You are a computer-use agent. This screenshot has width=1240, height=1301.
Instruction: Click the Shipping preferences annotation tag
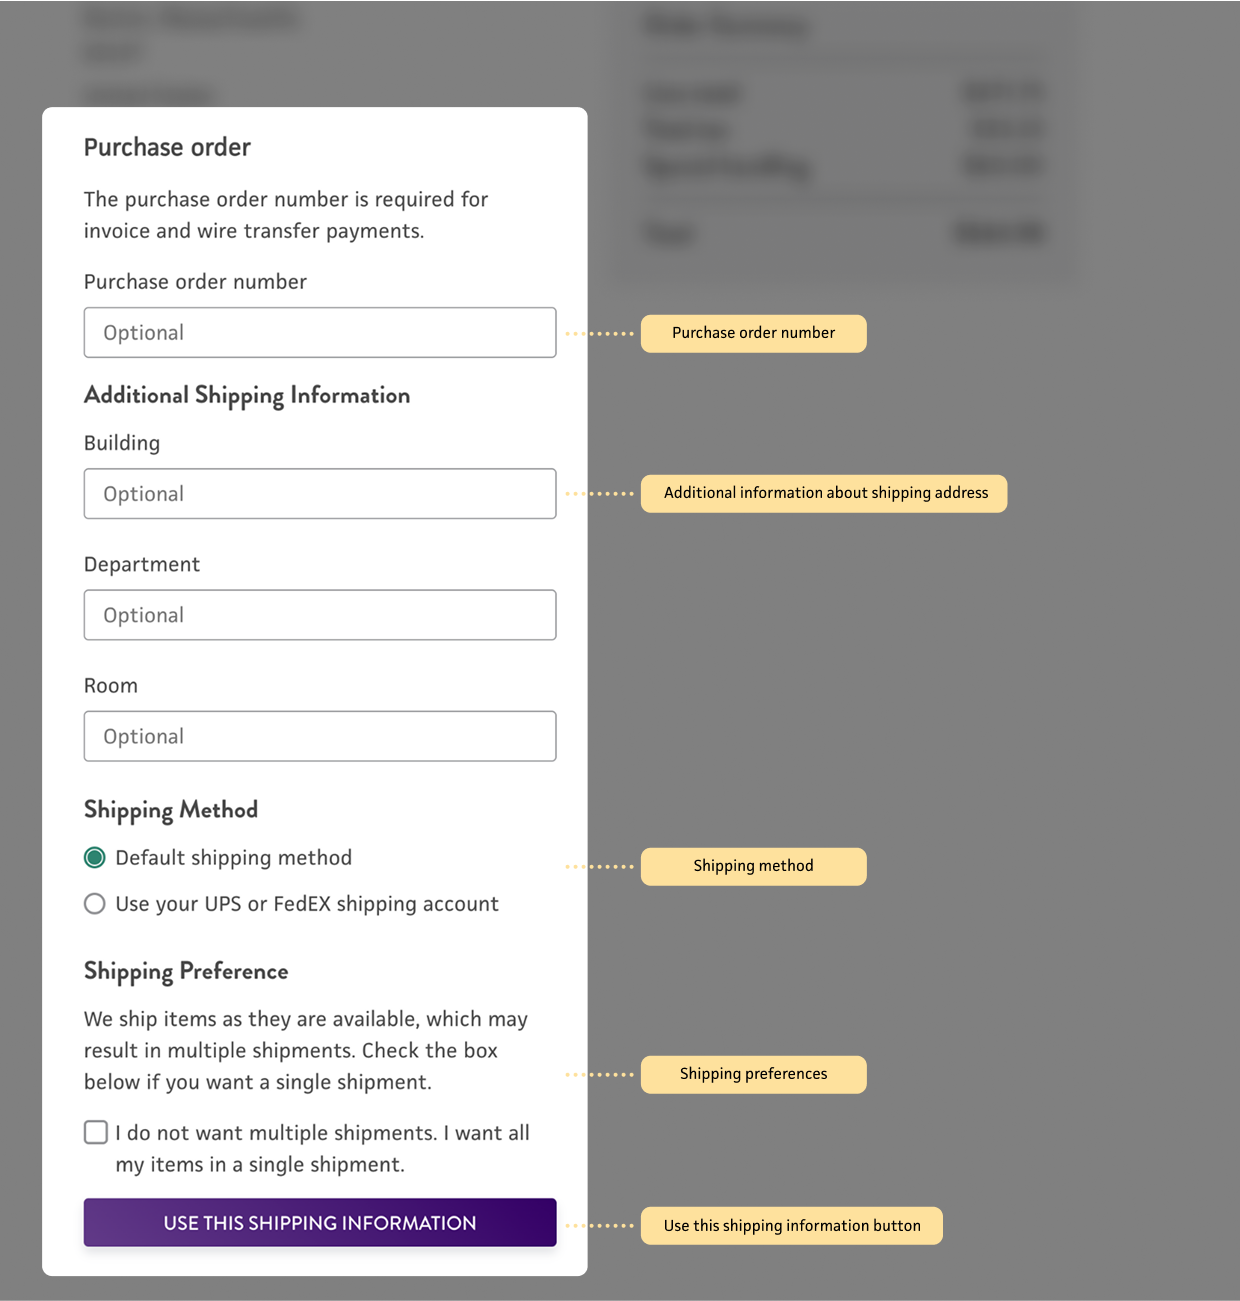(x=753, y=1075)
